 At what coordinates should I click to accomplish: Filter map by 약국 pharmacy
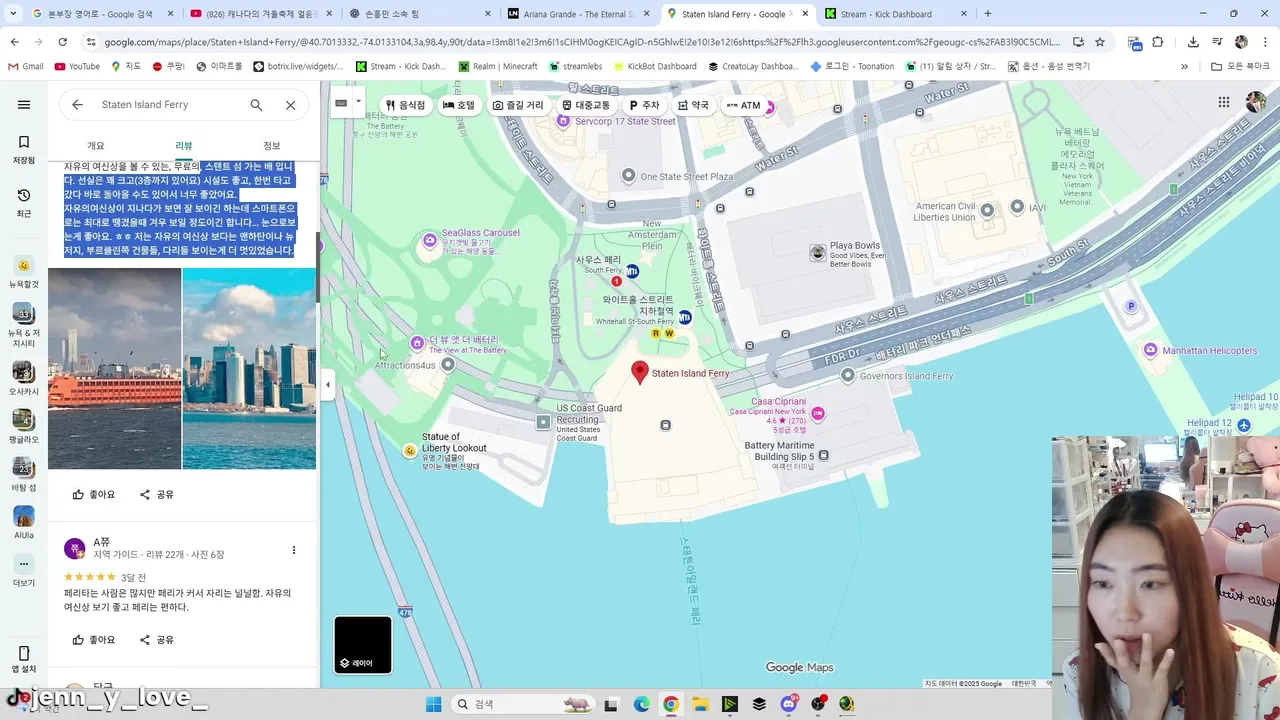click(693, 105)
